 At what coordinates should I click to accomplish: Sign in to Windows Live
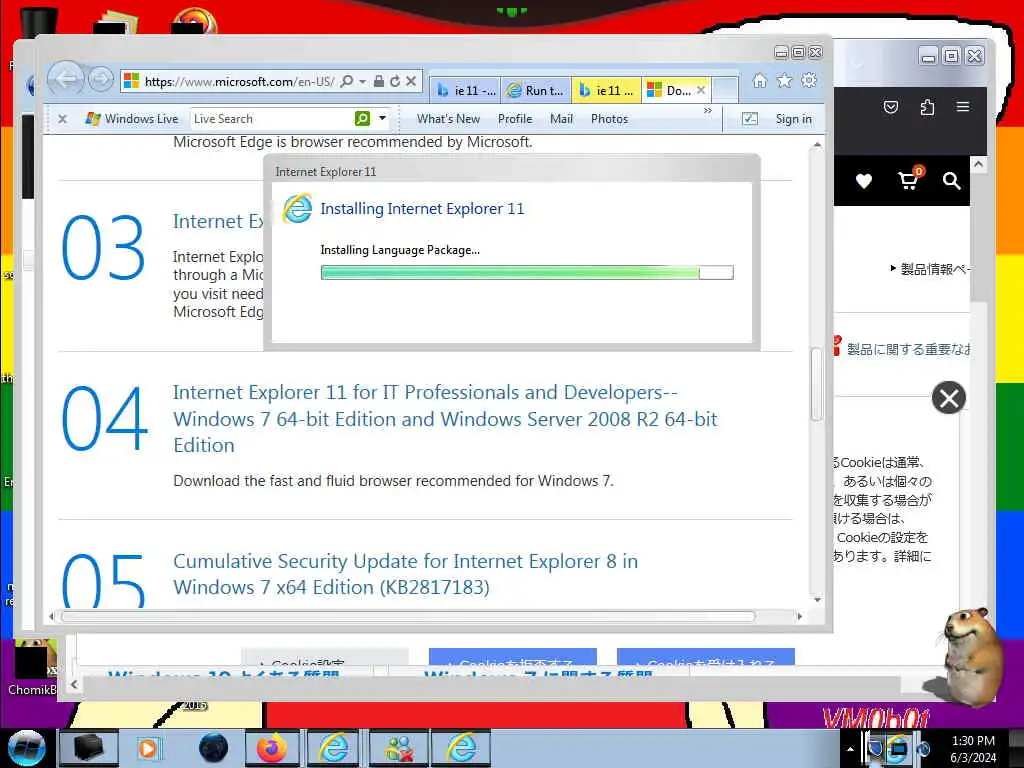[793, 119]
